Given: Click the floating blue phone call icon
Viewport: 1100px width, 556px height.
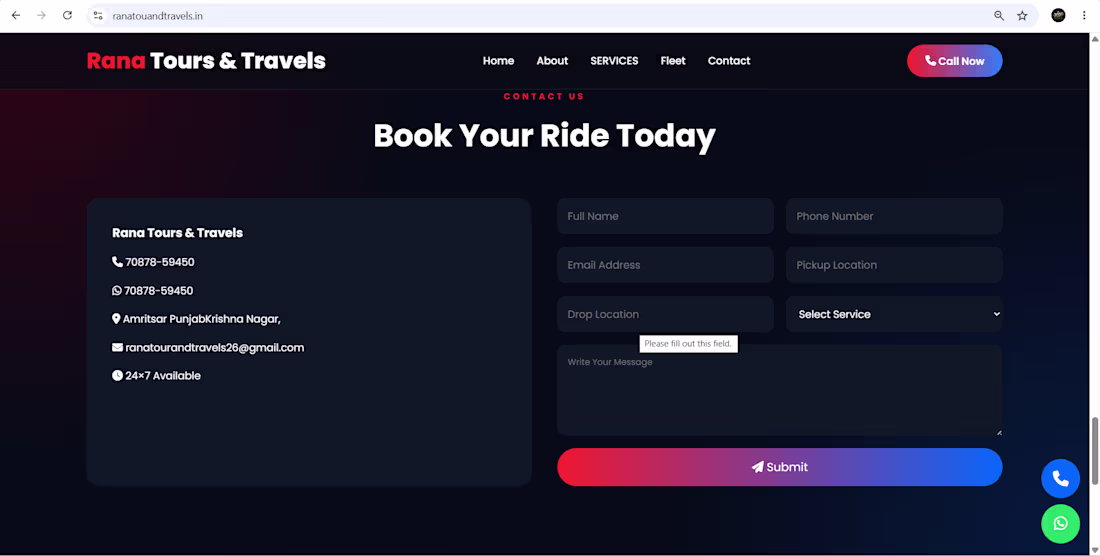Looking at the screenshot, I should point(1060,479).
